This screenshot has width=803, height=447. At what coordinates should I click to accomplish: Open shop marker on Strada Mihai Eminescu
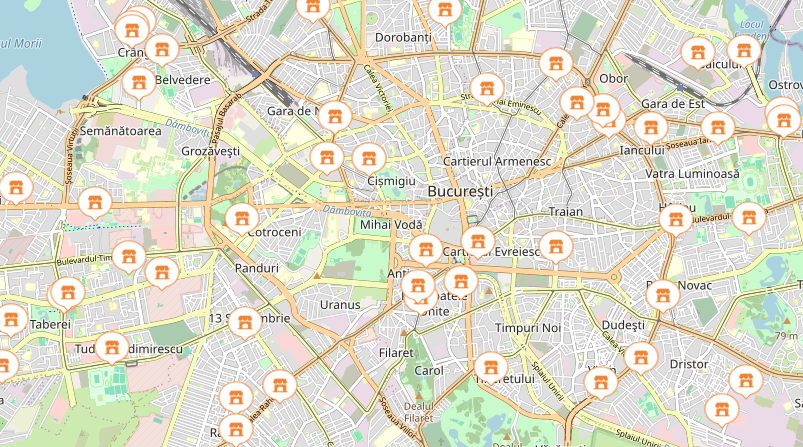point(487,89)
